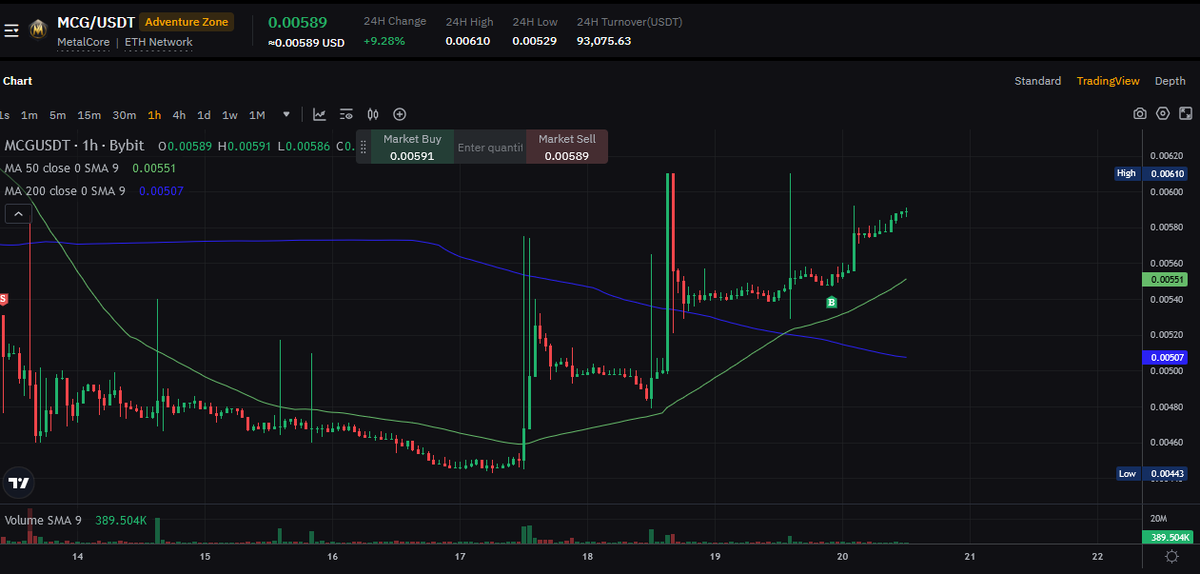Image resolution: width=1200 pixels, height=574 pixels.
Task: Click the 0.00551 MA price label on axis
Action: (x=1165, y=279)
